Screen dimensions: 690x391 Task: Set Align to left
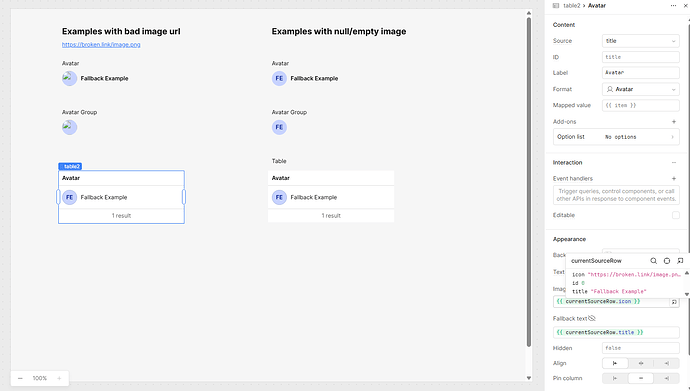[x=615, y=363]
